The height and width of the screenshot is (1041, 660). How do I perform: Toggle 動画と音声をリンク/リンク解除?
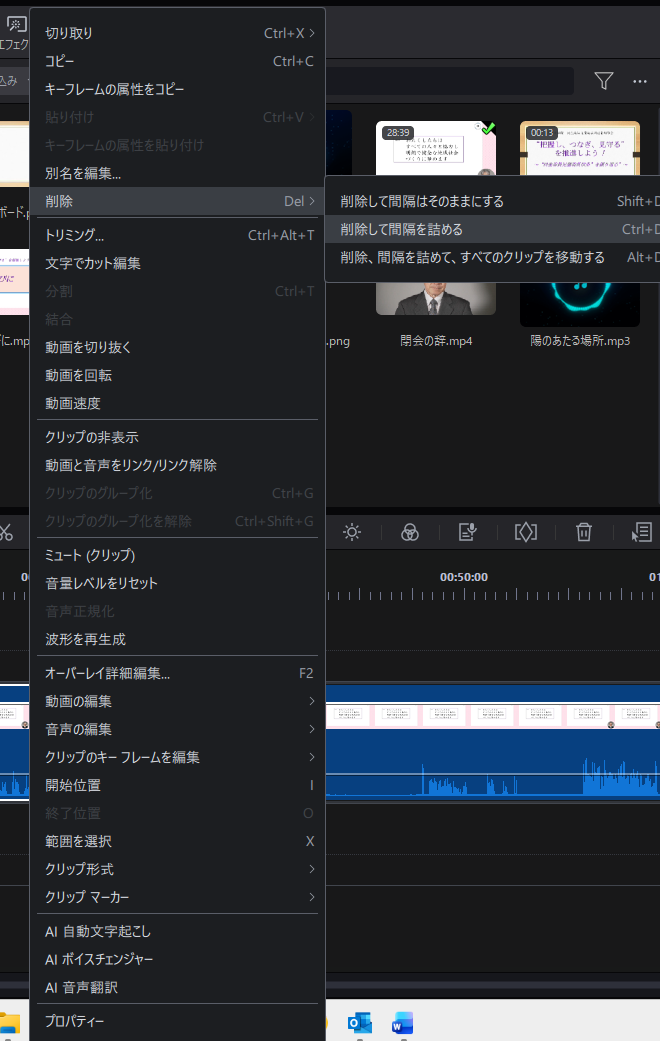131,465
